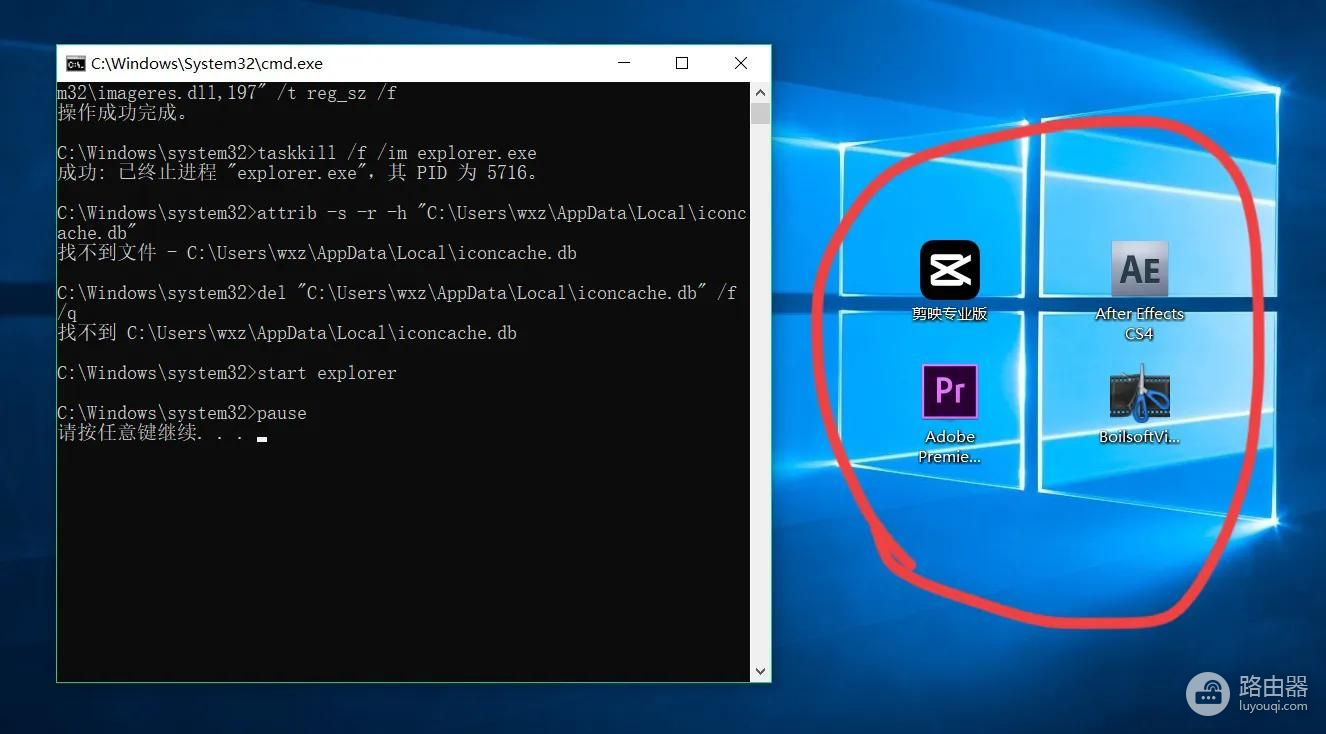Click the 剪映专业版 icon label text
Viewport: 1326px width, 734px height.
(x=949, y=314)
